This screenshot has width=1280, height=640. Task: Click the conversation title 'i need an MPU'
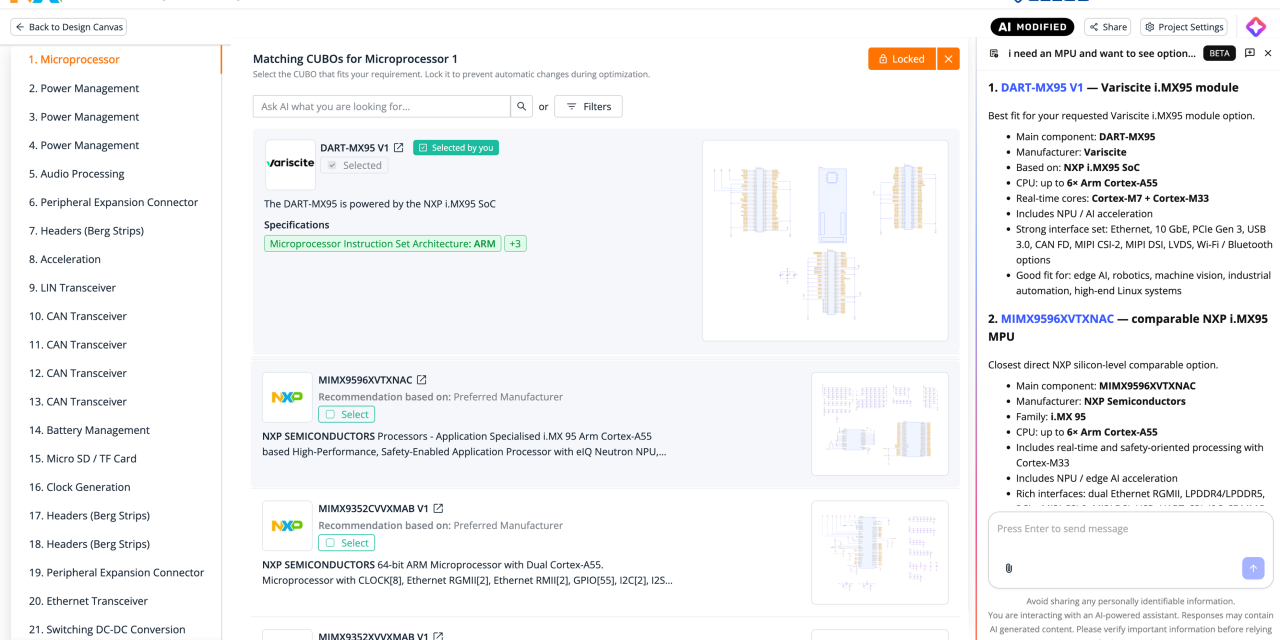click(1101, 53)
